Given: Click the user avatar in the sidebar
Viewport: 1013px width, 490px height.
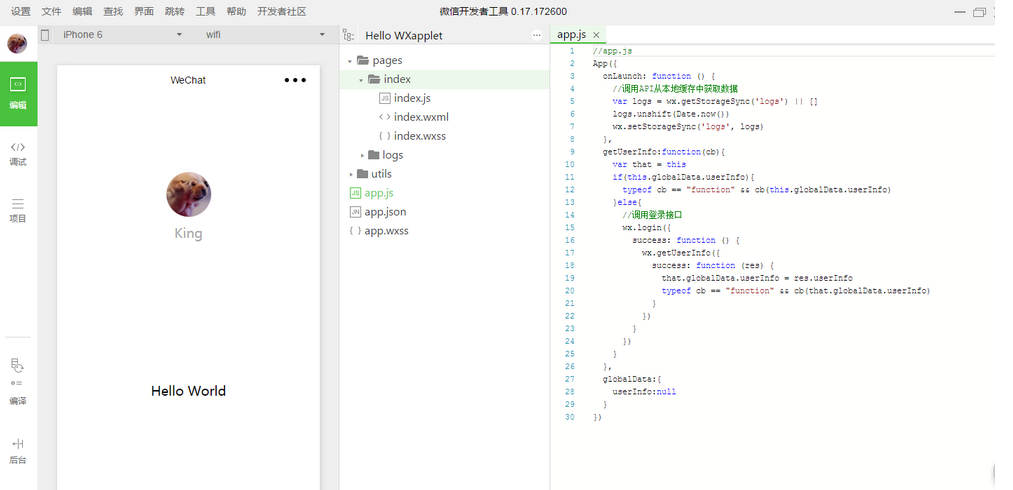Looking at the screenshot, I should [x=17, y=43].
